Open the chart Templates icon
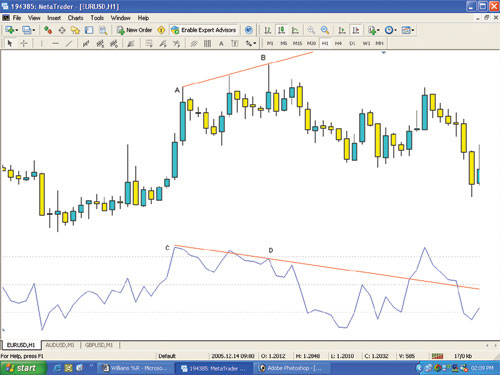Screen dimensions: 500x375 click(x=406, y=30)
